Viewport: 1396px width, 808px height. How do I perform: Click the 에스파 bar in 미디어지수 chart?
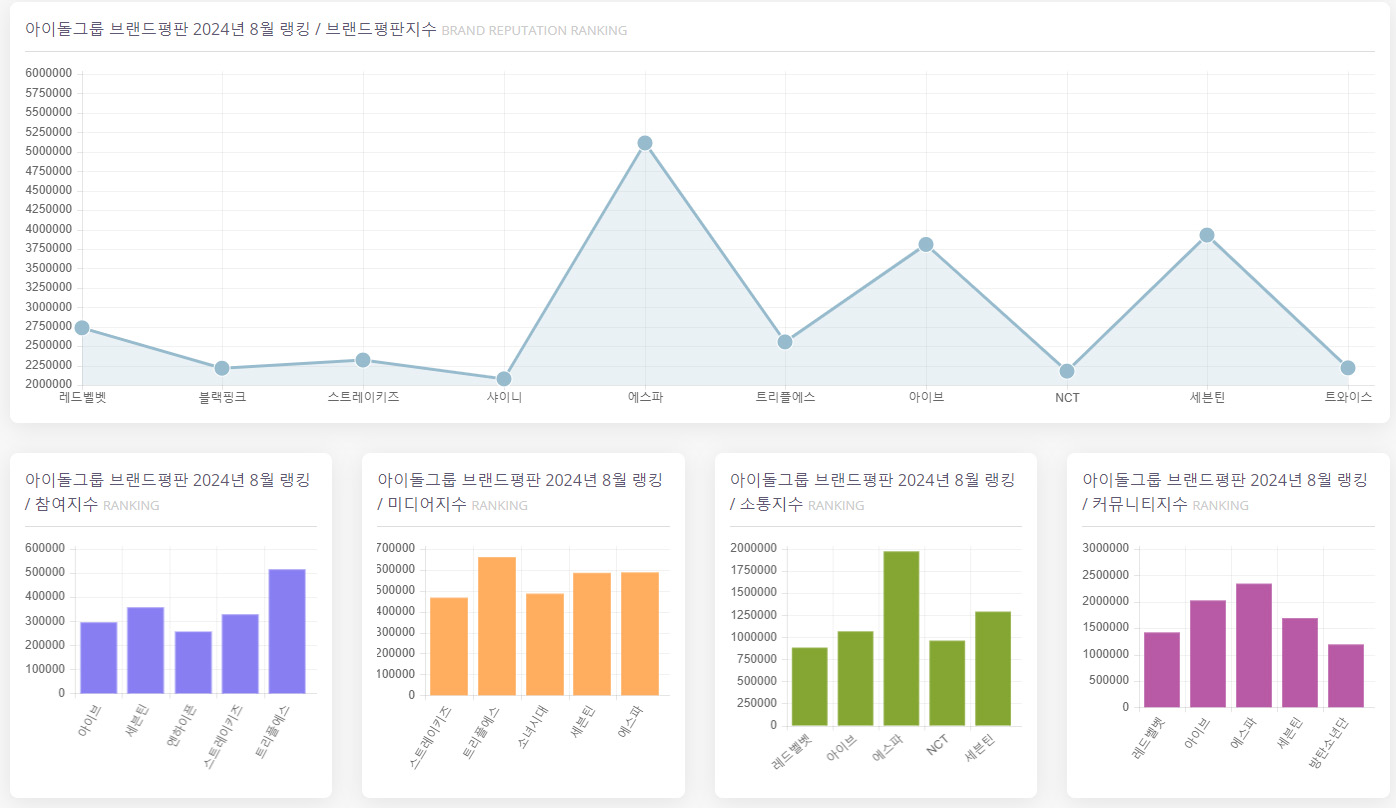(x=640, y=634)
